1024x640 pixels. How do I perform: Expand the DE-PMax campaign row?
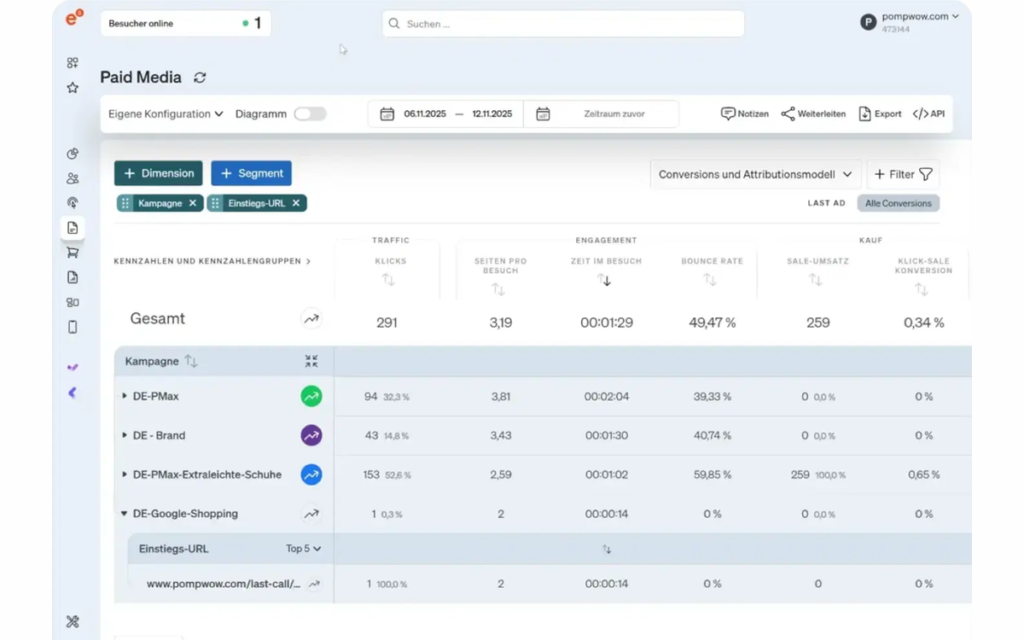[124, 396]
